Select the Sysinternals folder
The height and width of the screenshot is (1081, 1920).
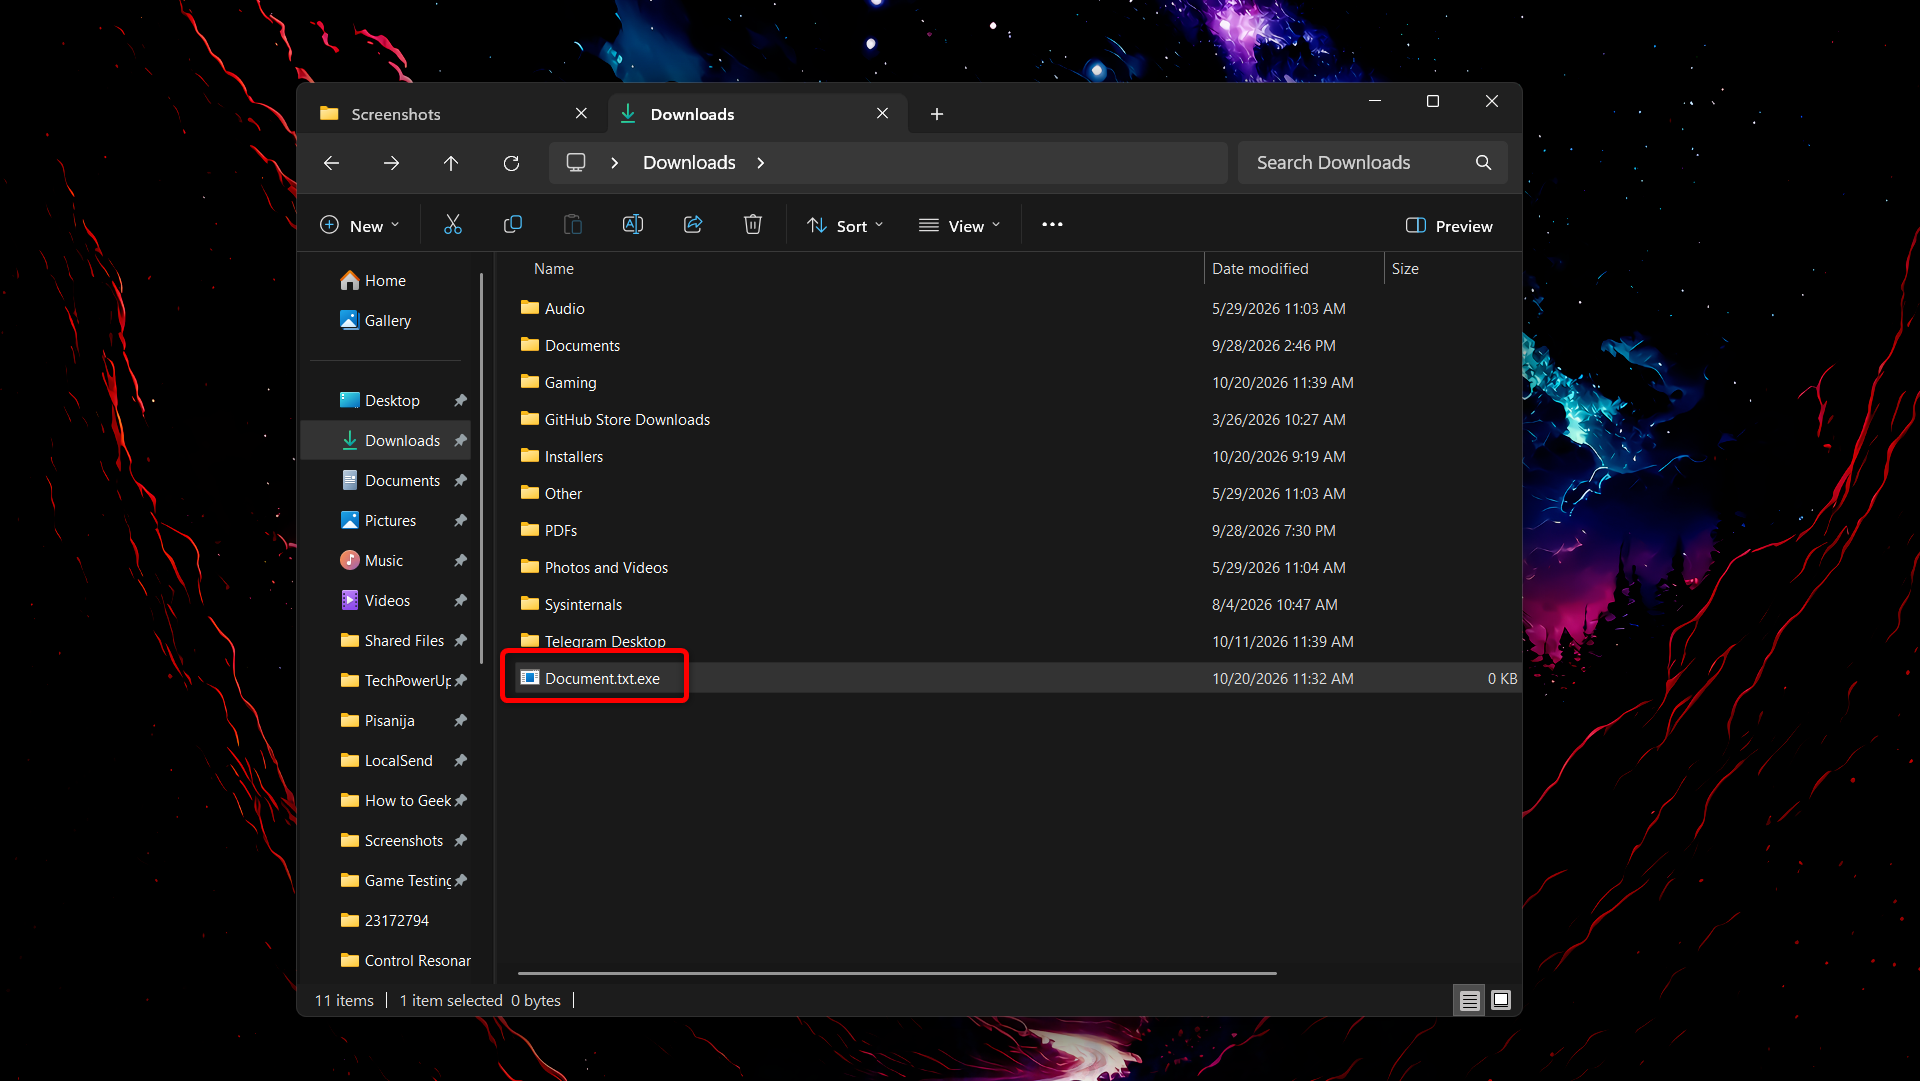(x=583, y=605)
